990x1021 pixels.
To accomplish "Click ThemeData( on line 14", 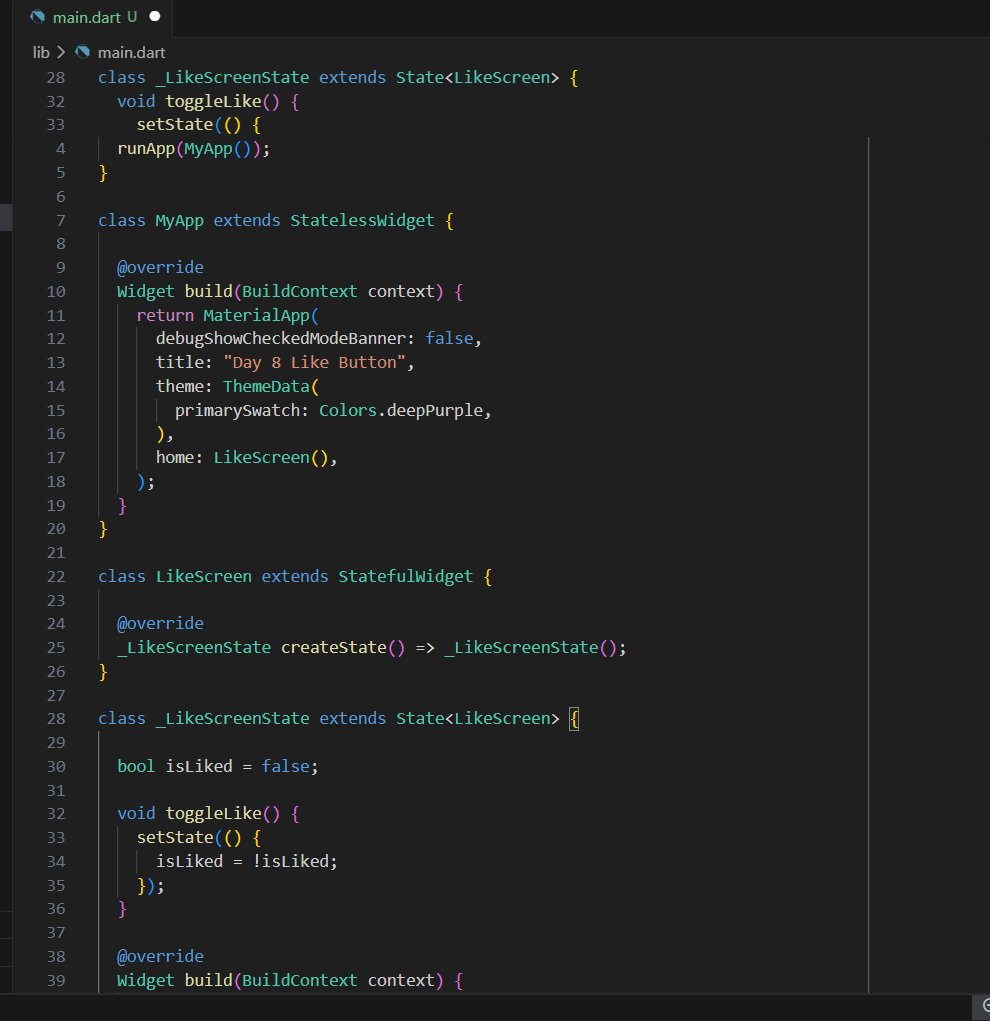I will pyautogui.click(x=271, y=386).
